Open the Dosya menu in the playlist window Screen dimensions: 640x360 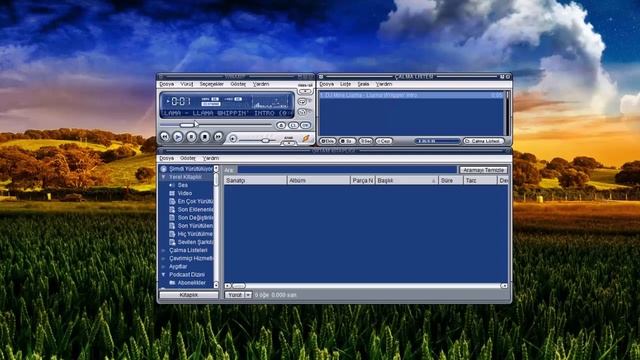point(327,84)
